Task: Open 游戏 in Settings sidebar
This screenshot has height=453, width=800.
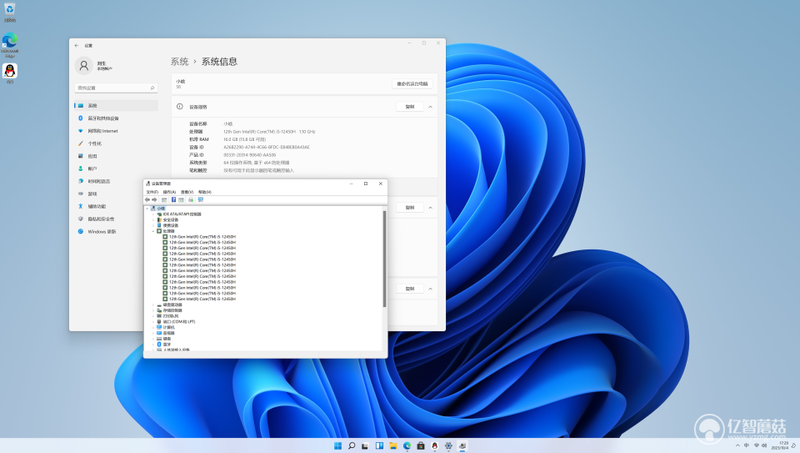Action: (116, 194)
